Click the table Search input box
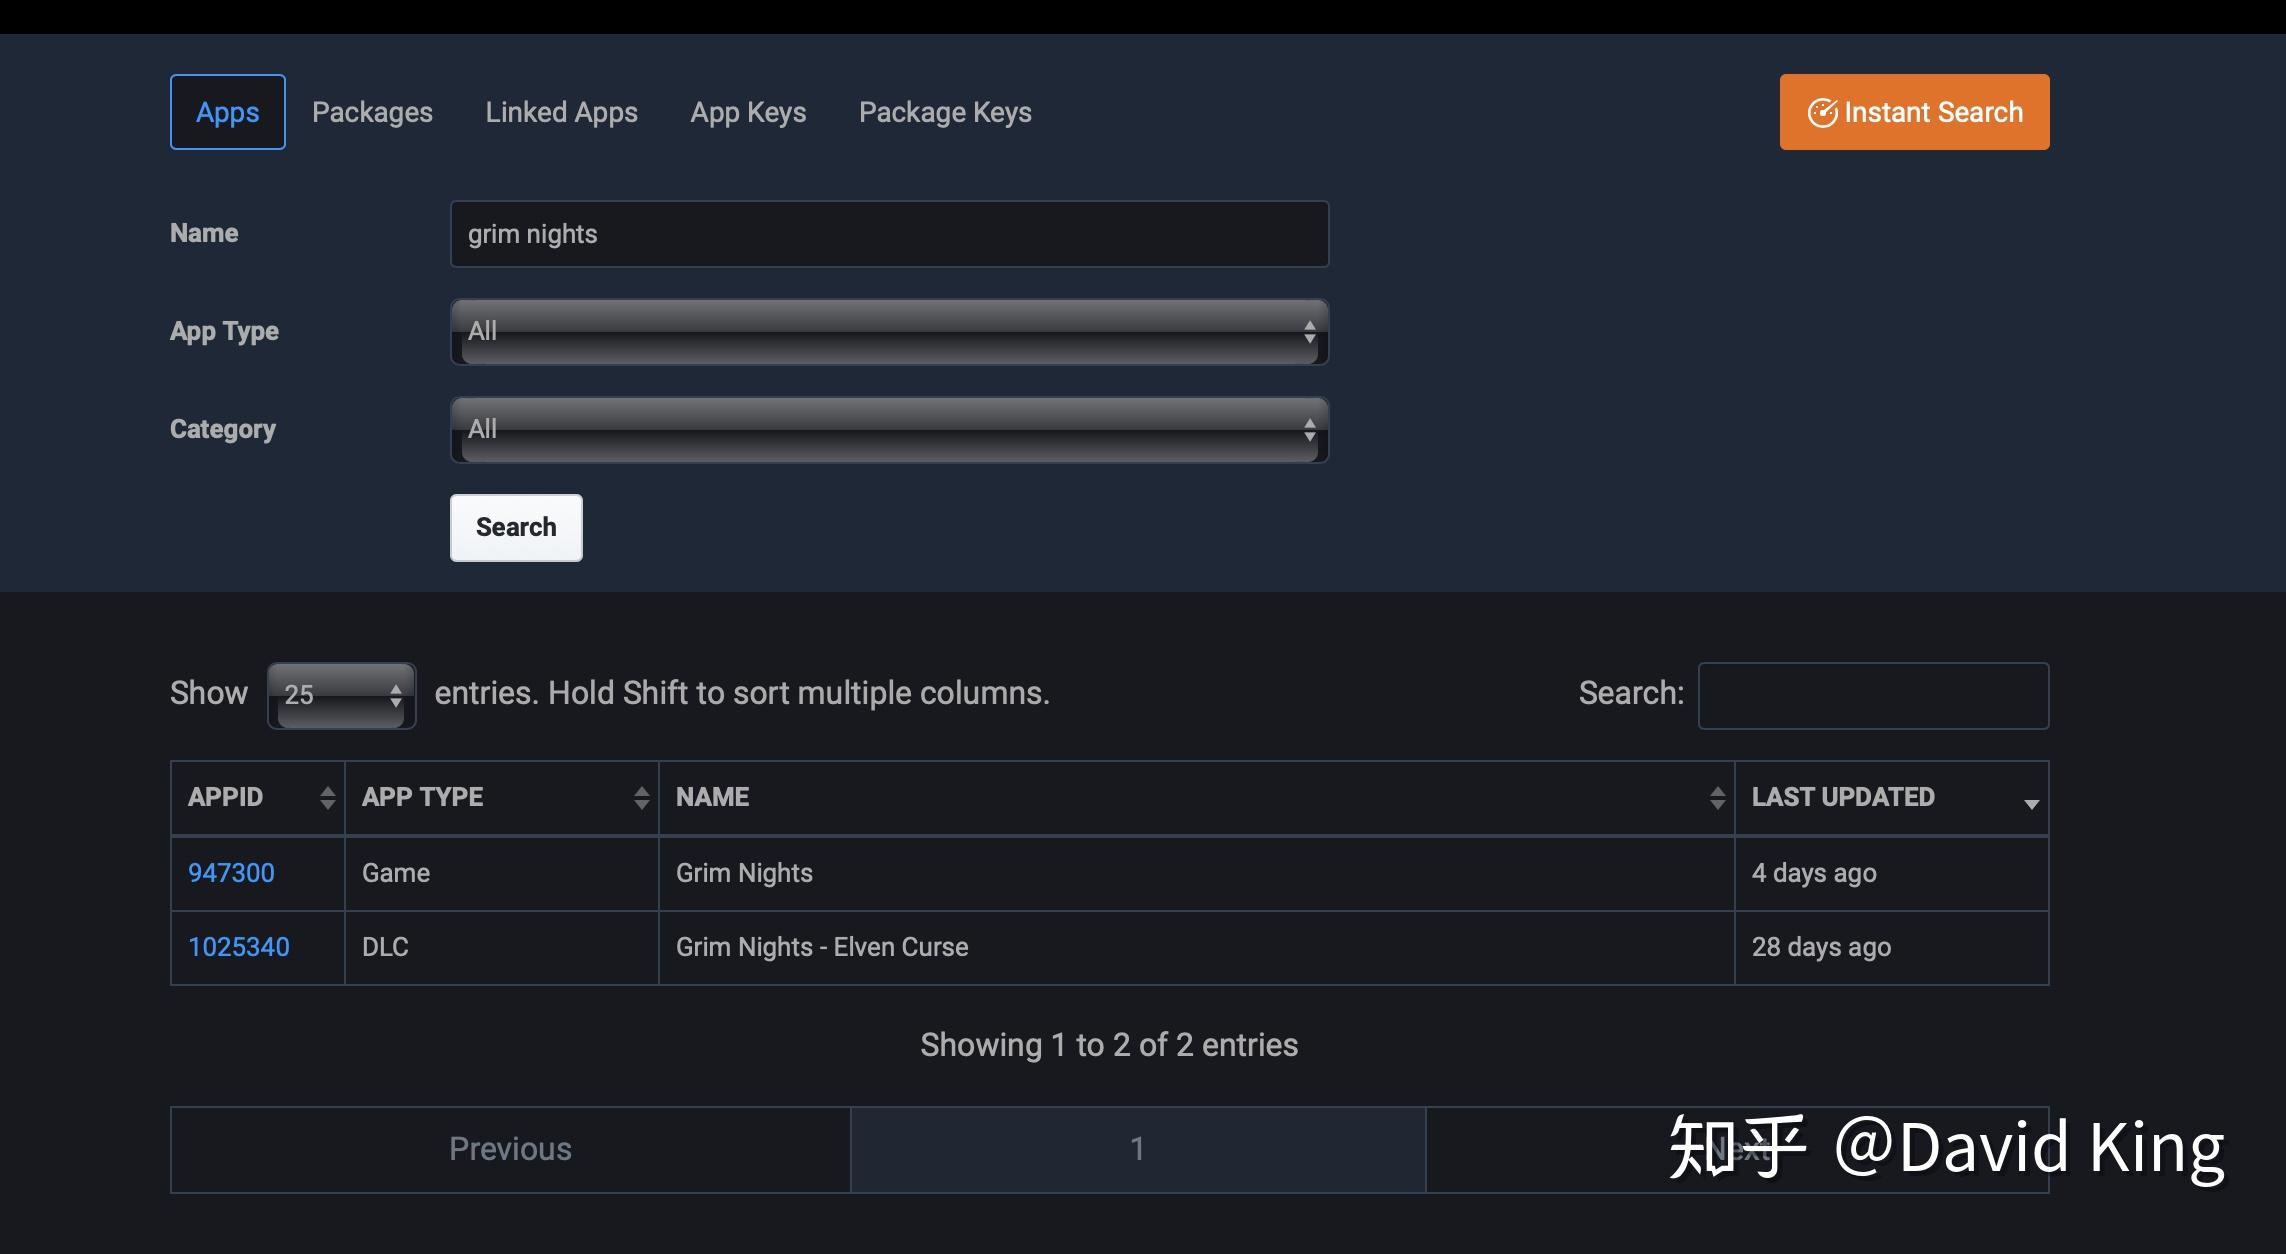The width and height of the screenshot is (2286, 1254). (x=1873, y=694)
